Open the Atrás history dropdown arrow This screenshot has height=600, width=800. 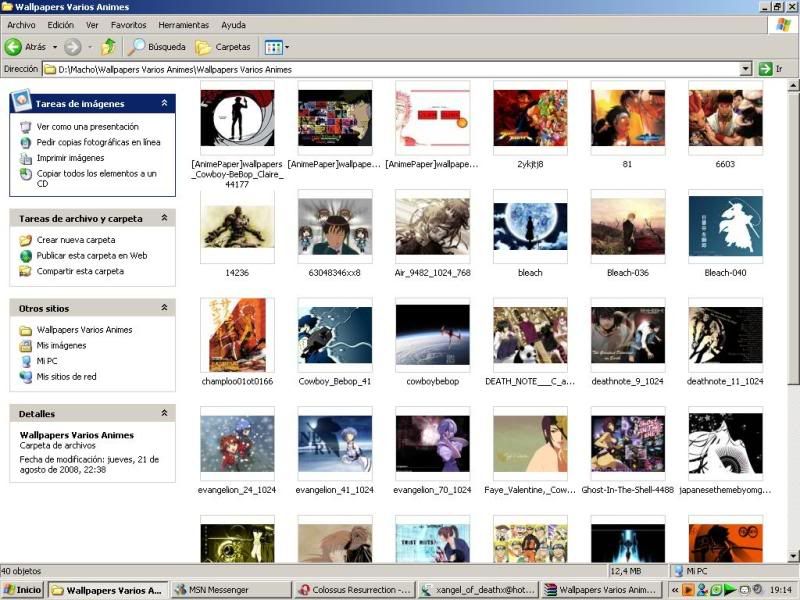point(55,47)
